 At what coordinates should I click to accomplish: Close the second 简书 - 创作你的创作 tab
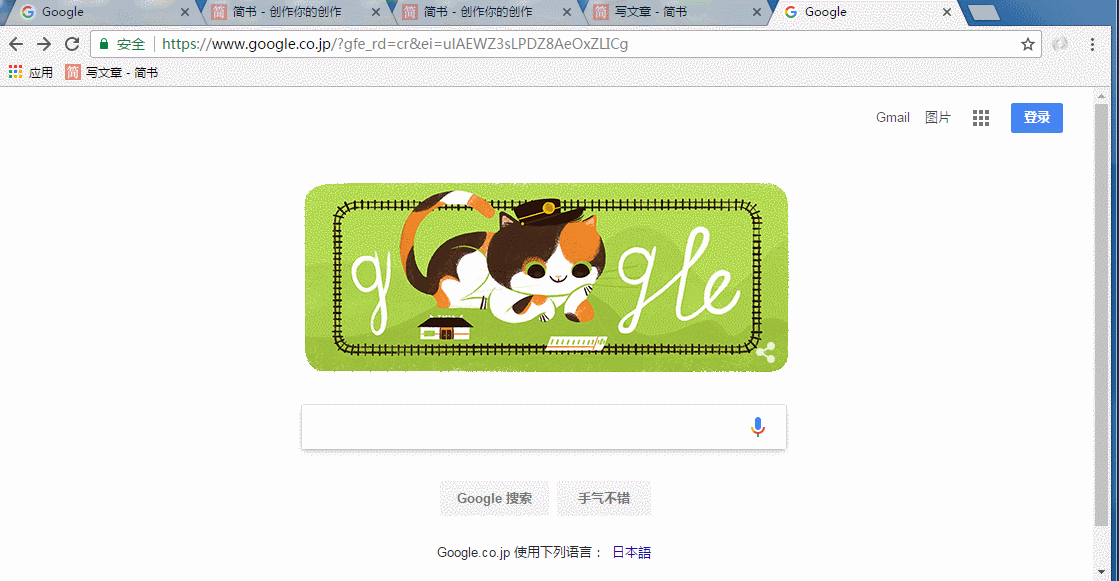[567, 12]
